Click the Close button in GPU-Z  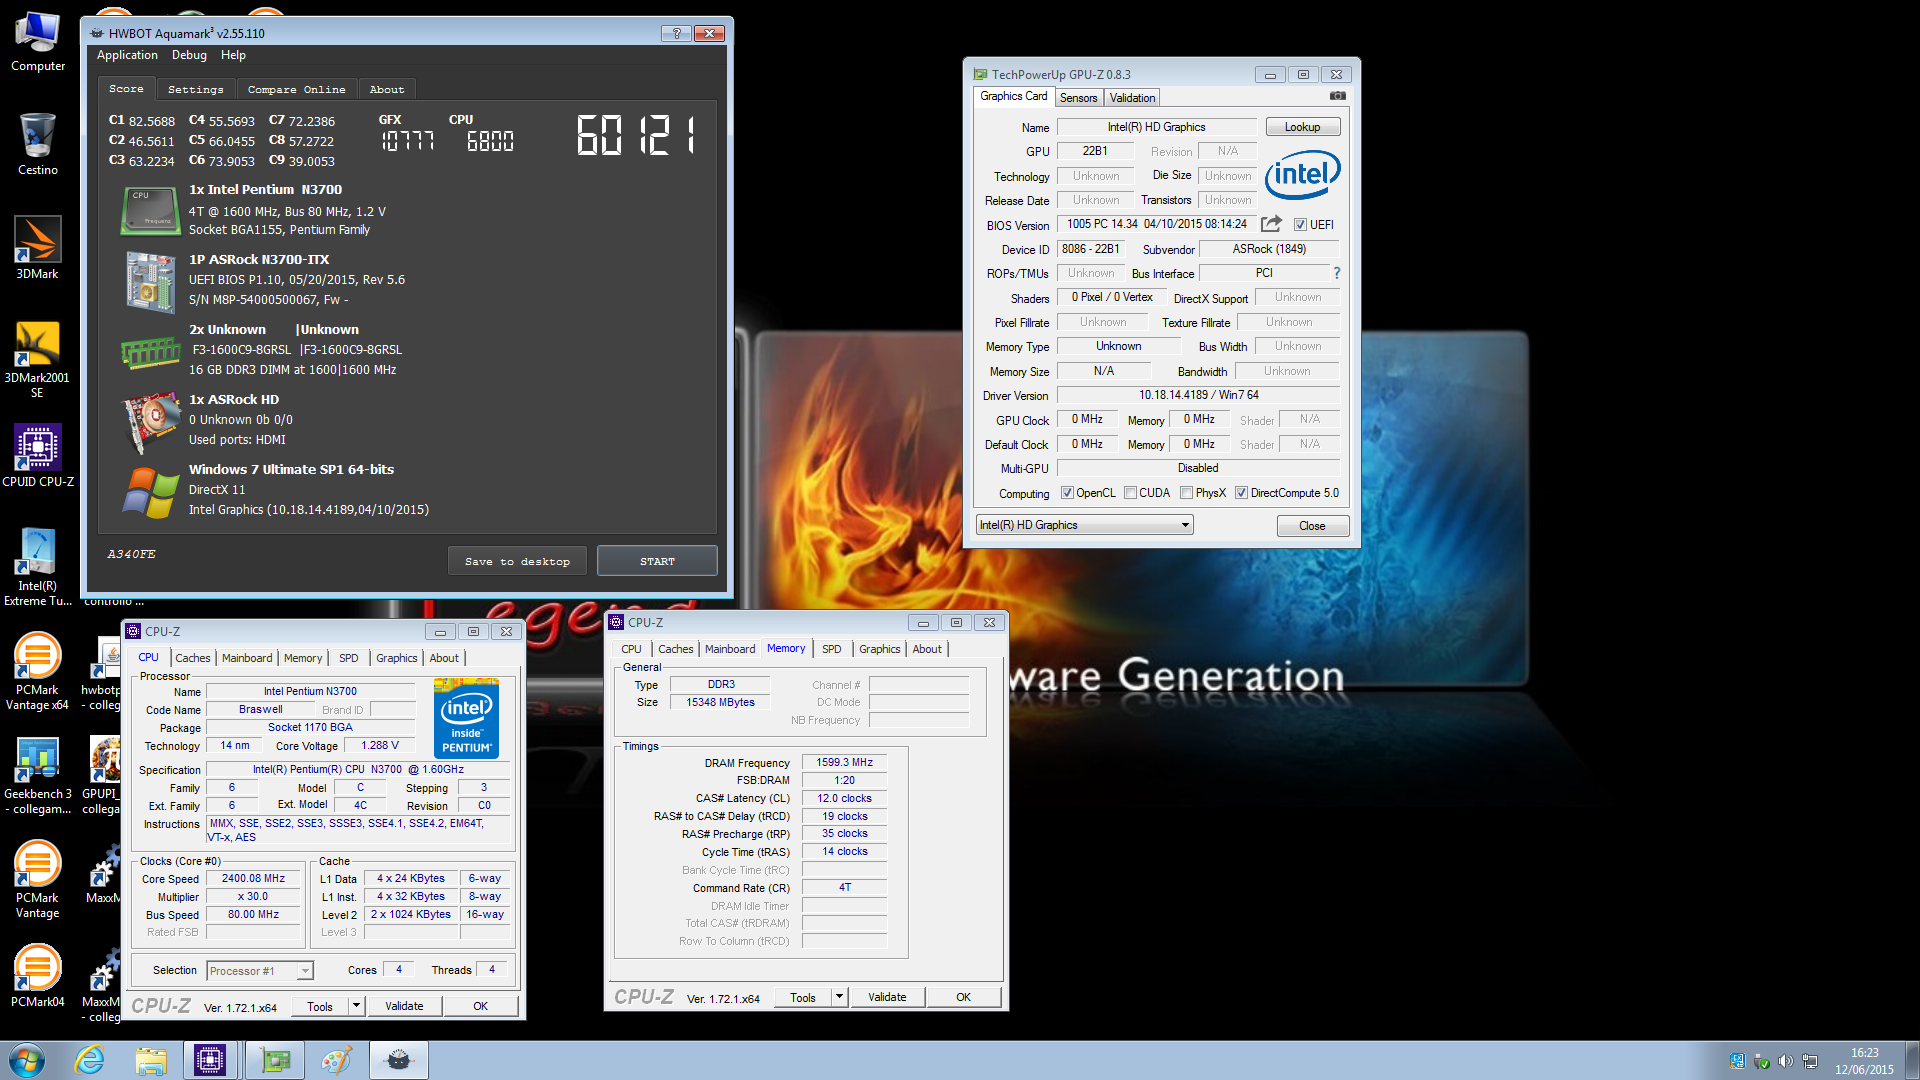[1312, 526]
